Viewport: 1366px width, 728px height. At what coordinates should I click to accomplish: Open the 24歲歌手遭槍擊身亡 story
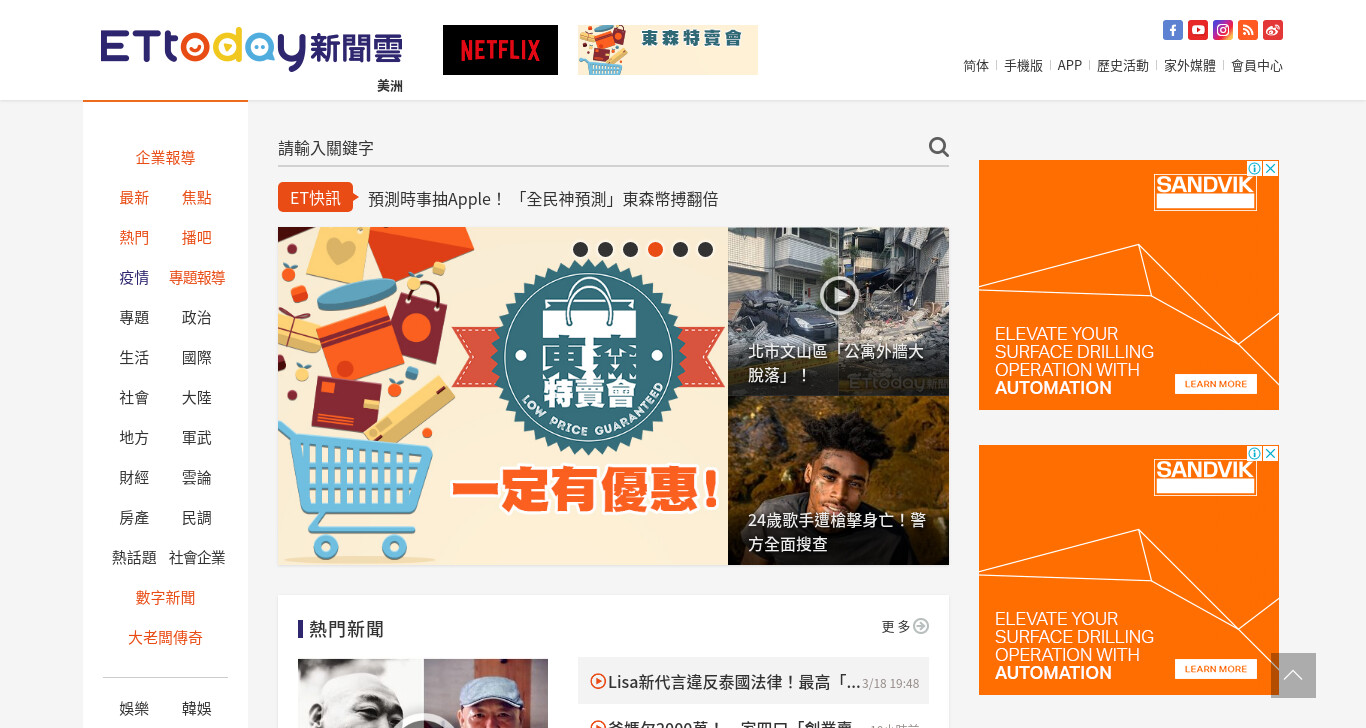[x=838, y=481]
